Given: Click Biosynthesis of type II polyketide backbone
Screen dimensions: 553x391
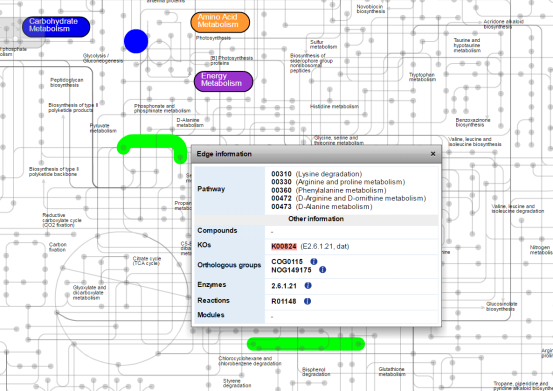Looking at the screenshot, I should tap(54, 172).
